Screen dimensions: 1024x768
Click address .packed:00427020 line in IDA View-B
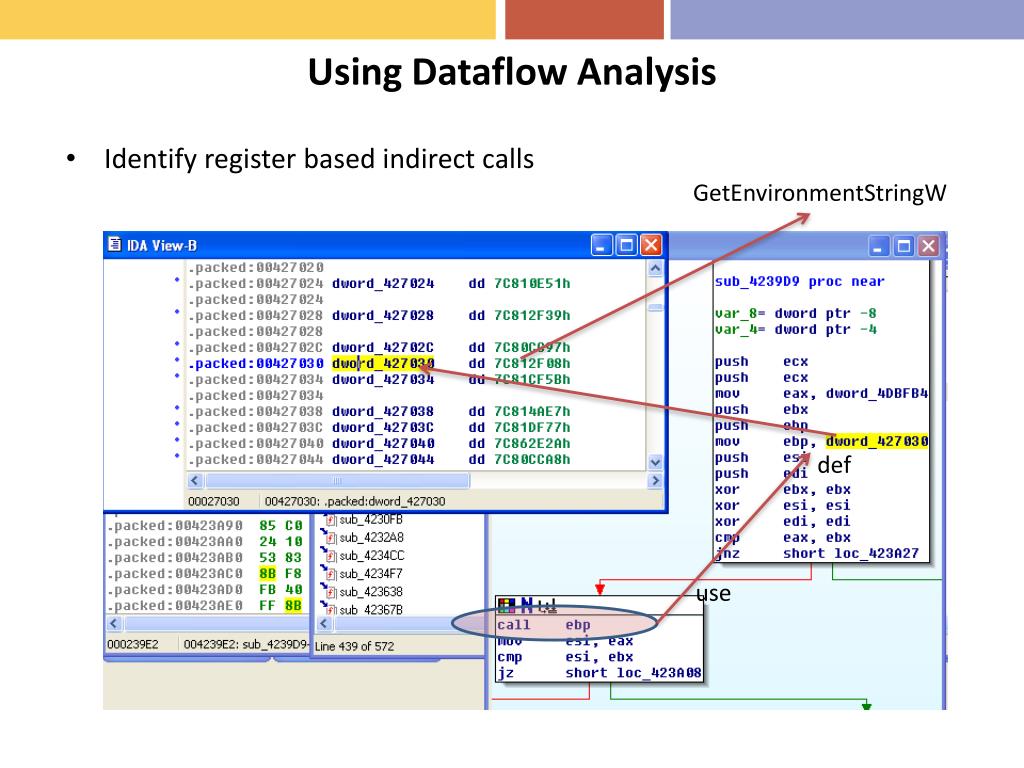(256, 267)
